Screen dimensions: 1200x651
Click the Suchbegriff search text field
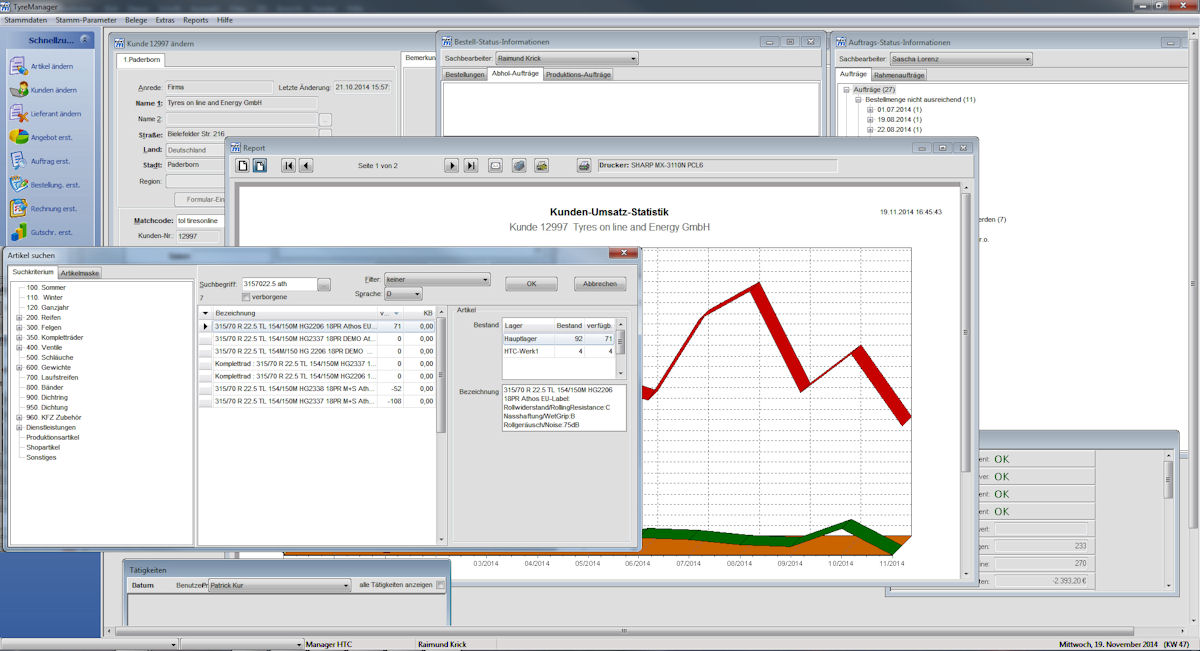click(x=278, y=284)
